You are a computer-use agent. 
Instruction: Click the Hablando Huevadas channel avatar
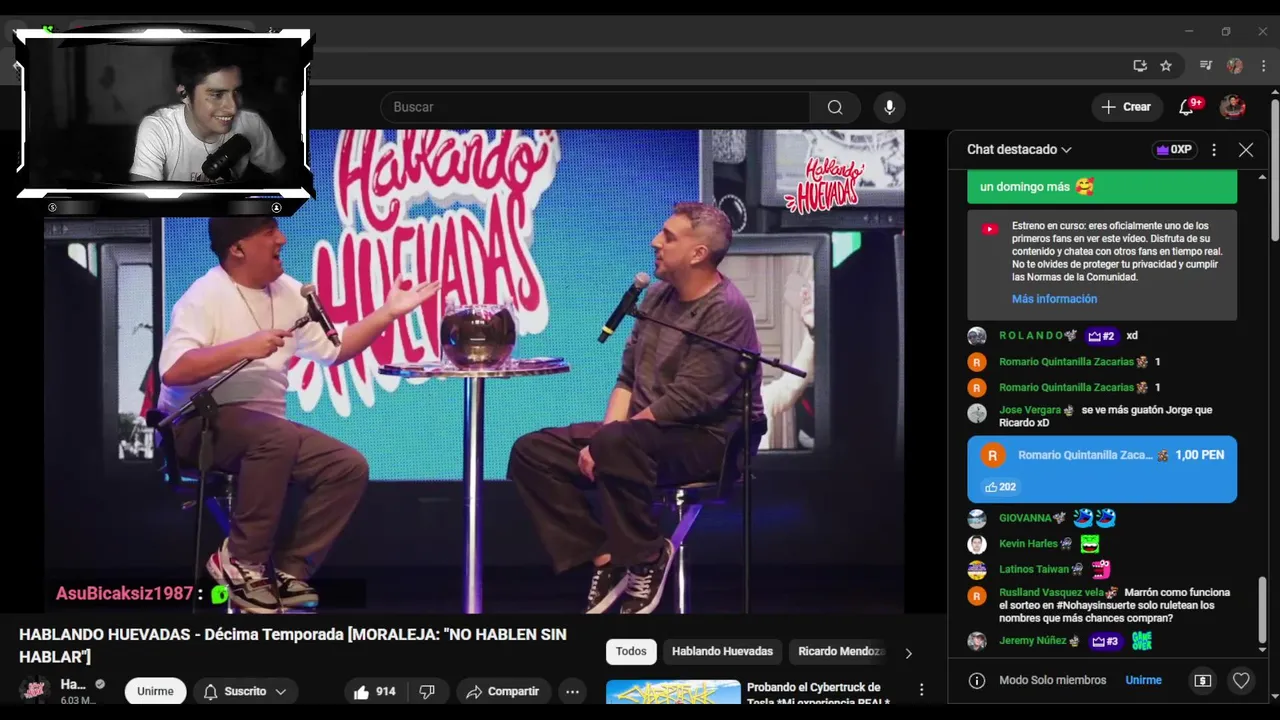(x=35, y=690)
